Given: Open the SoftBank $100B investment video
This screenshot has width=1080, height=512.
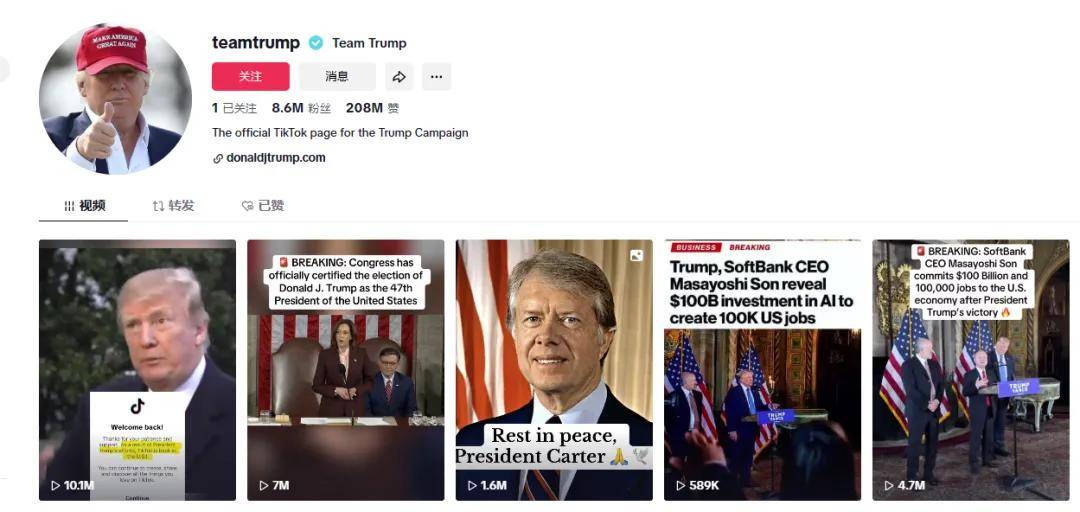Looking at the screenshot, I should click(x=762, y=370).
